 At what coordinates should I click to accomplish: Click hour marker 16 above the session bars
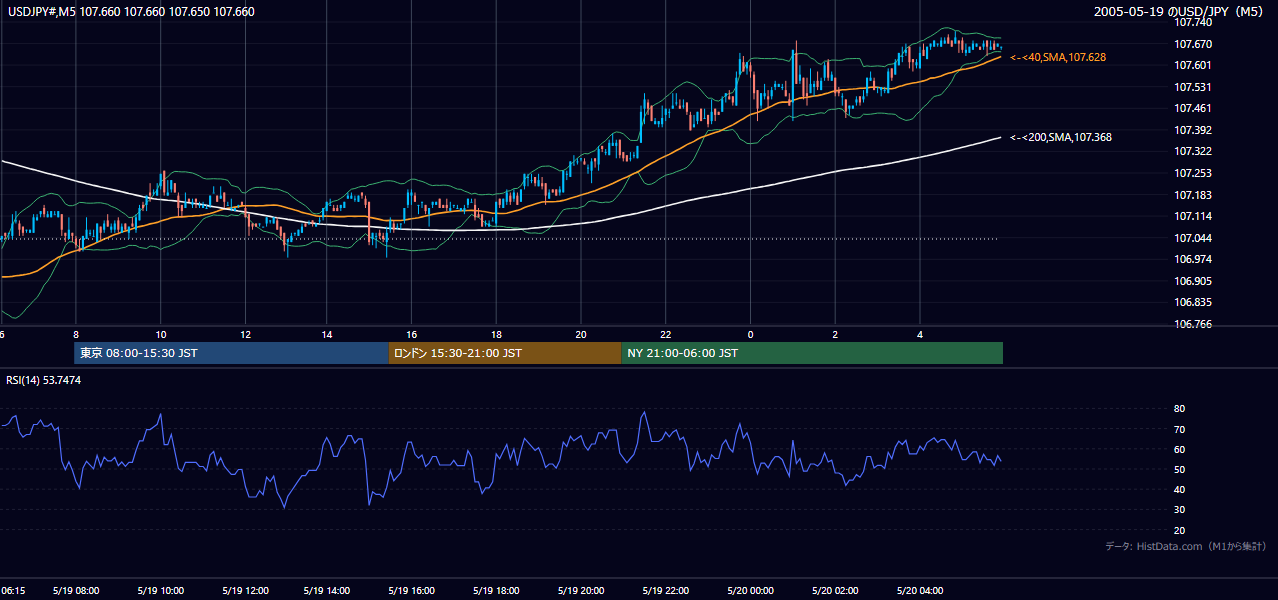[x=412, y=334]
